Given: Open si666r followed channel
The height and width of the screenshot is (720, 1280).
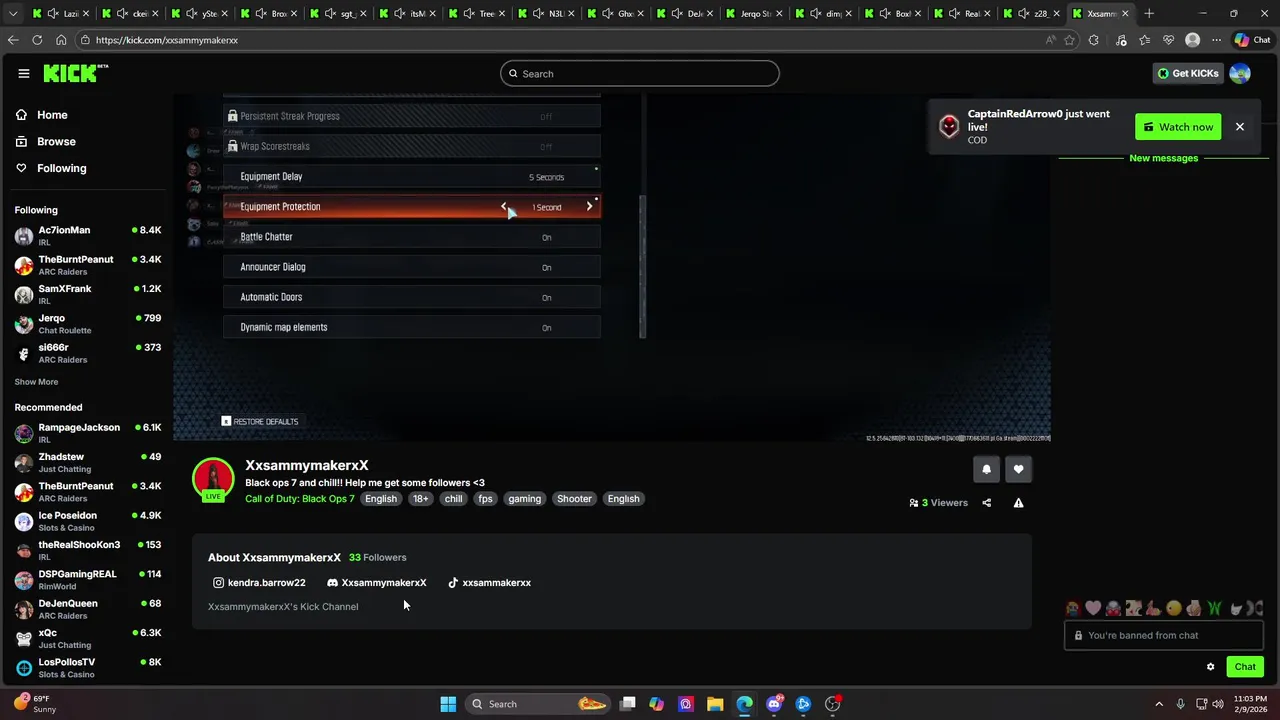Looking at the screenshot, I should [88, 353].
